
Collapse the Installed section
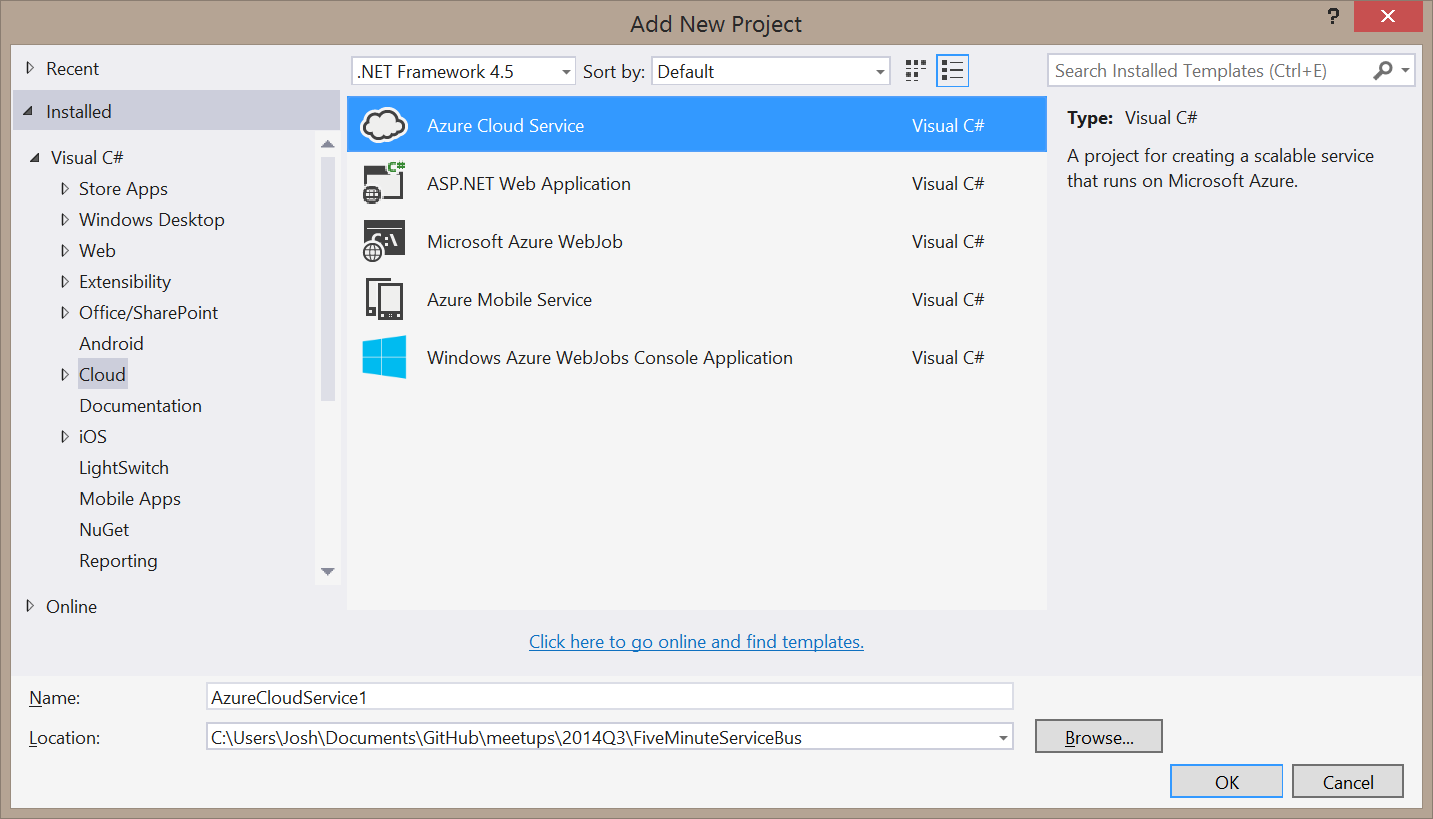tap(28, 112)
